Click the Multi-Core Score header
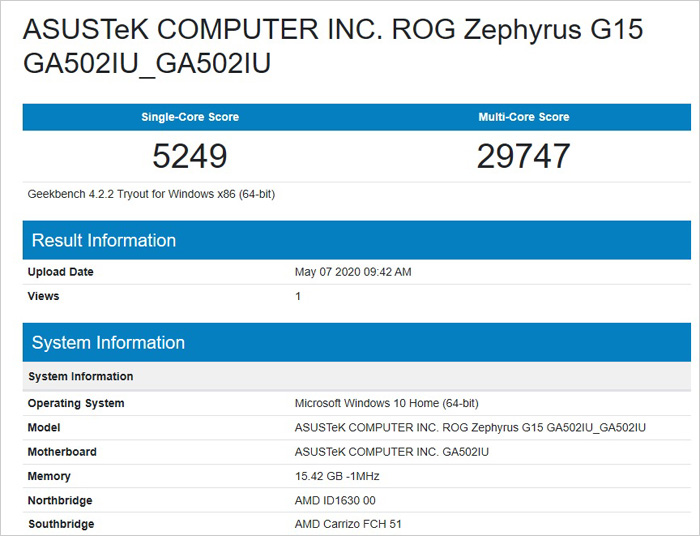Image resolution: width=700 pixels, height=536 pixels. [x=523, y=117]
